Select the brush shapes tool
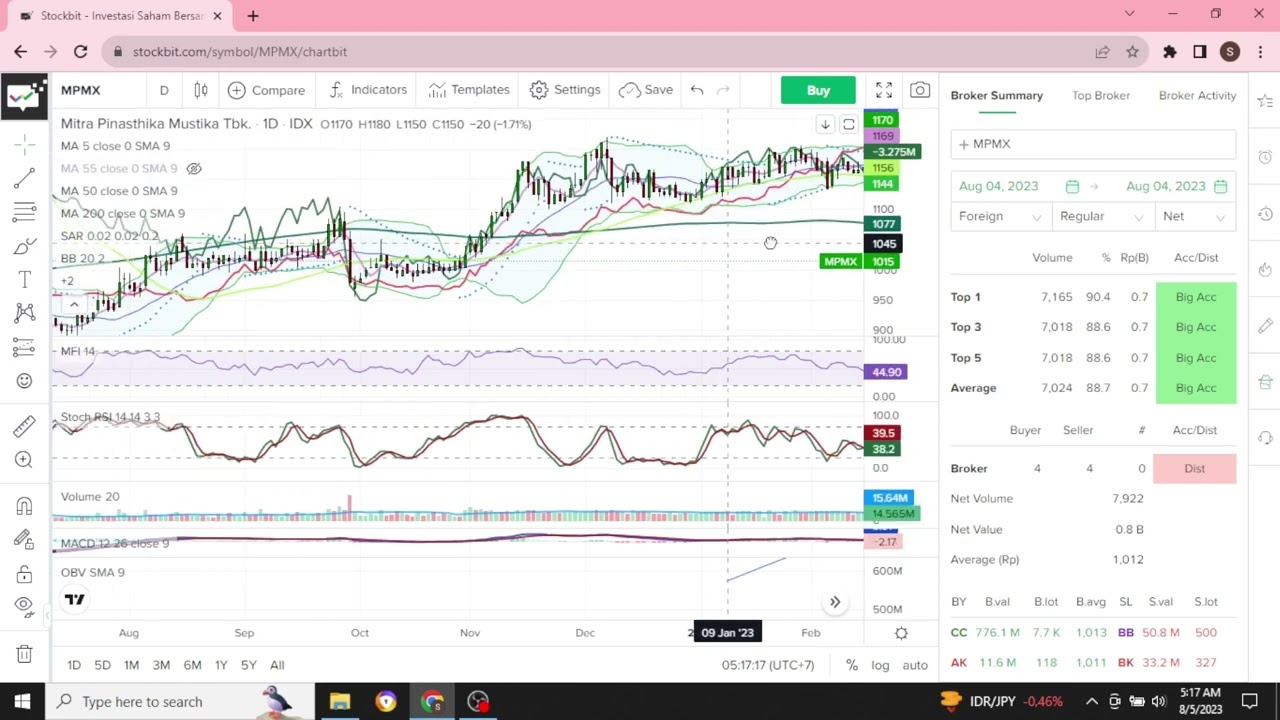This screenshot has height=720, width=1280. [24, 246]
